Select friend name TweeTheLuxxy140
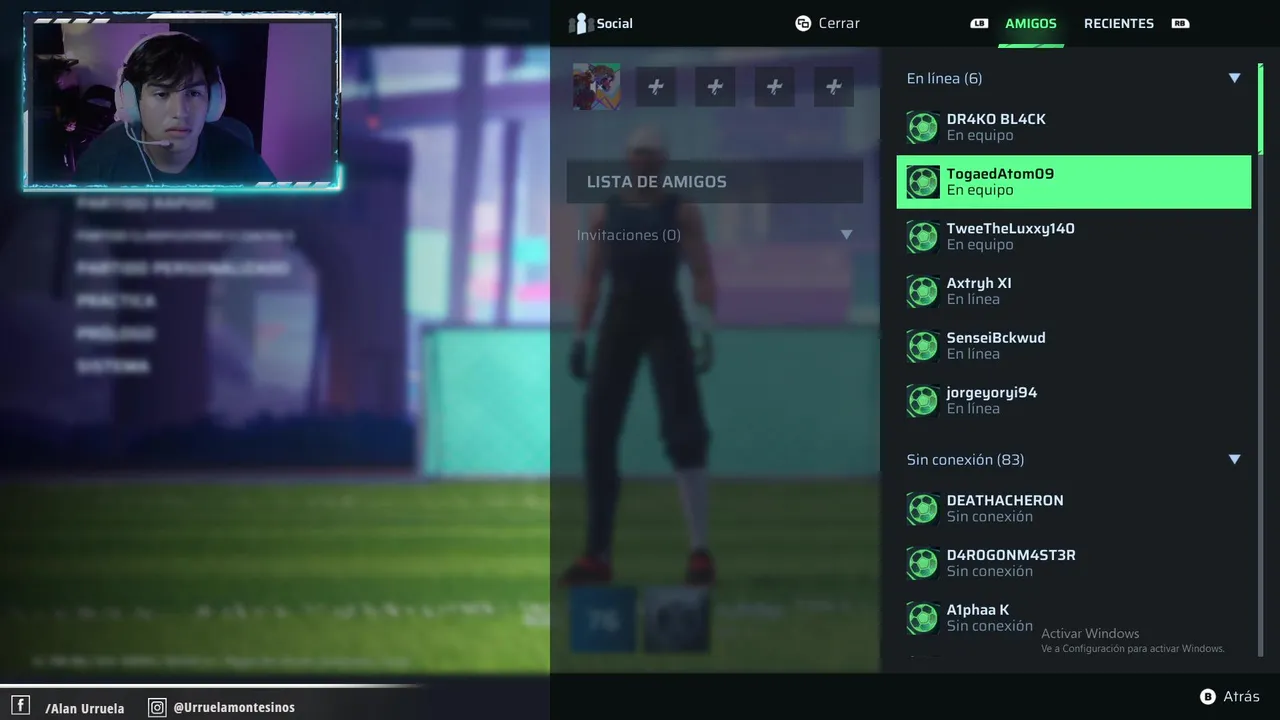This screenshot has width=1280, height=720. tap(1010, 228)
